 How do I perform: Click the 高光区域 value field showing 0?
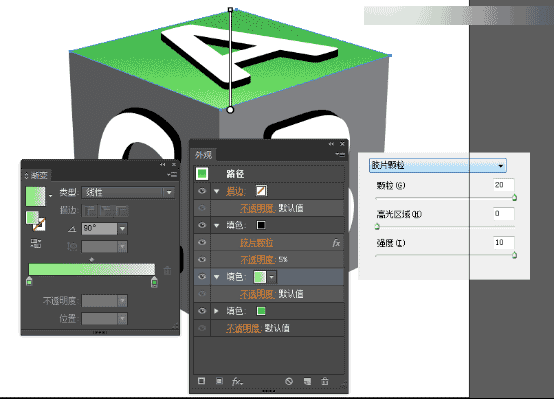point(504,213)
